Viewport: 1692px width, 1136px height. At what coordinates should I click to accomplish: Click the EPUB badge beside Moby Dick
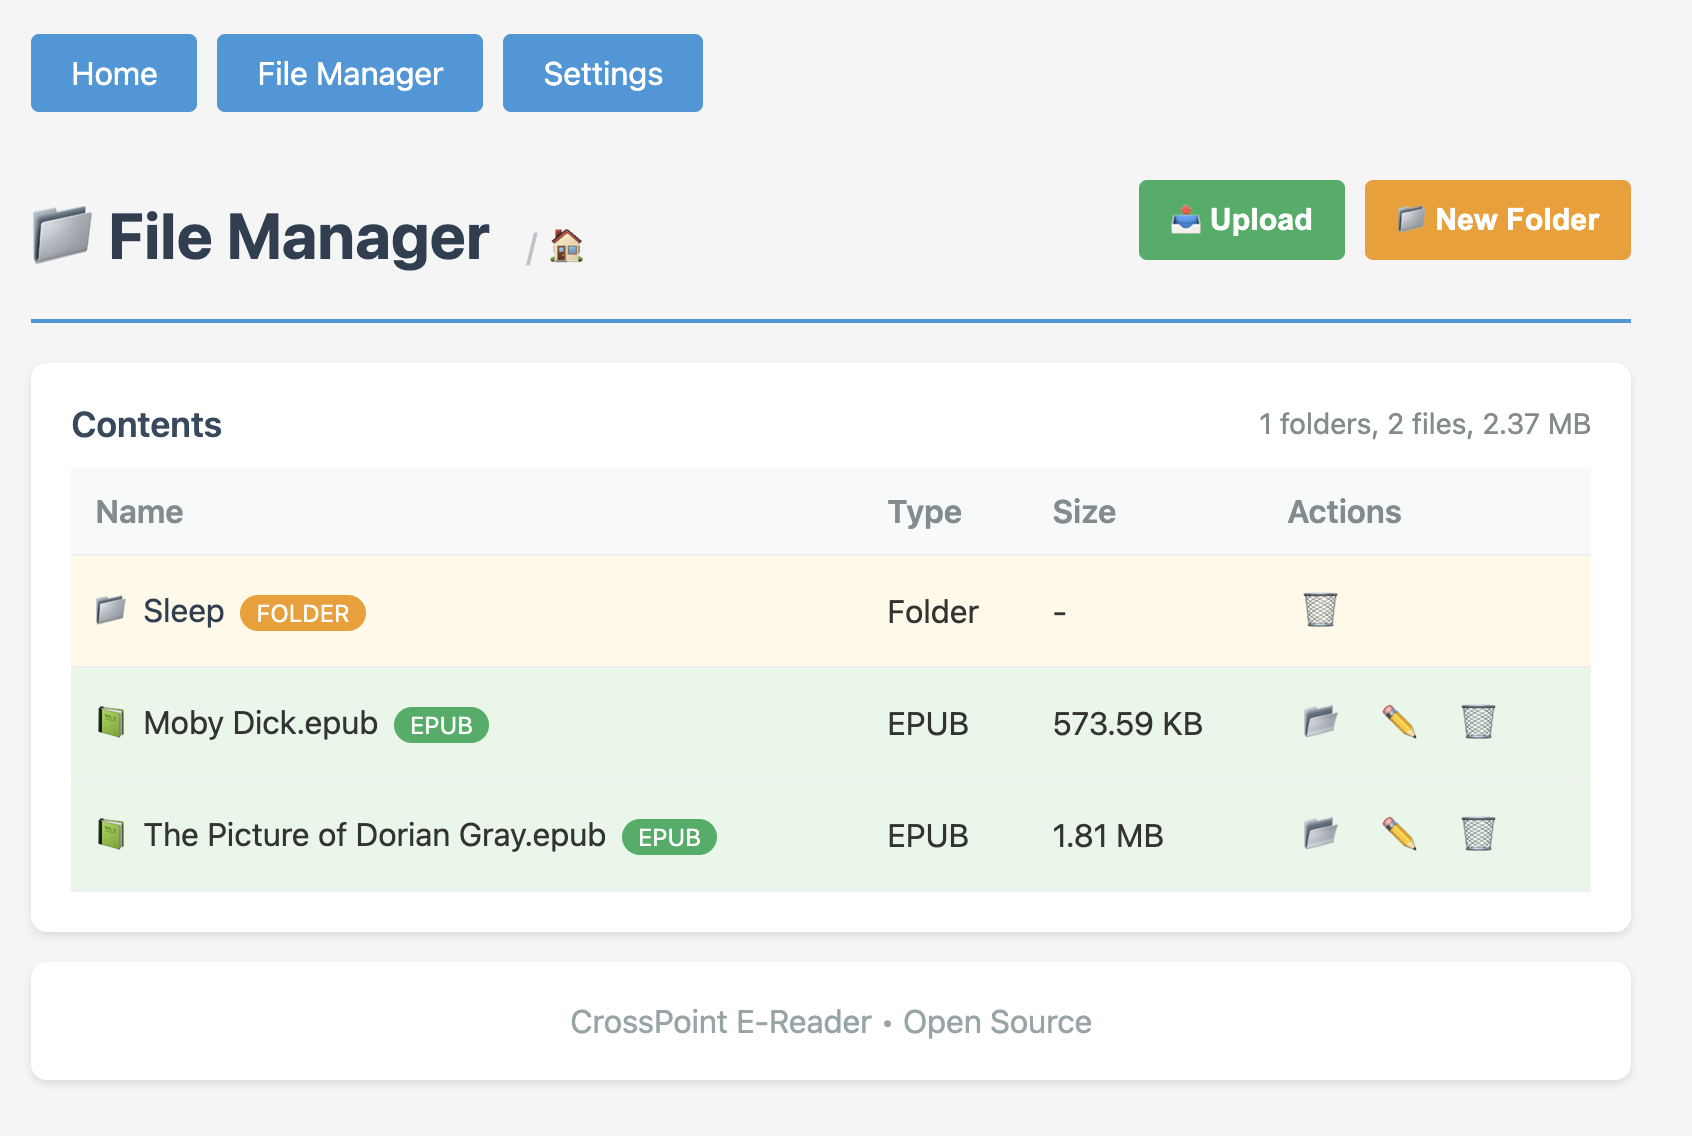(441, 725)
